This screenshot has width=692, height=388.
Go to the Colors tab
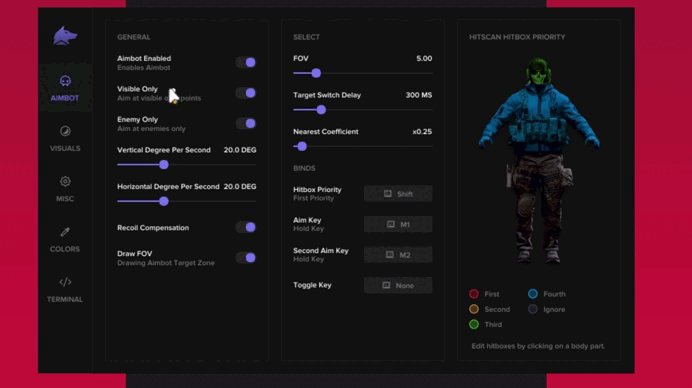pyautogui.click(x=65, y=239)
